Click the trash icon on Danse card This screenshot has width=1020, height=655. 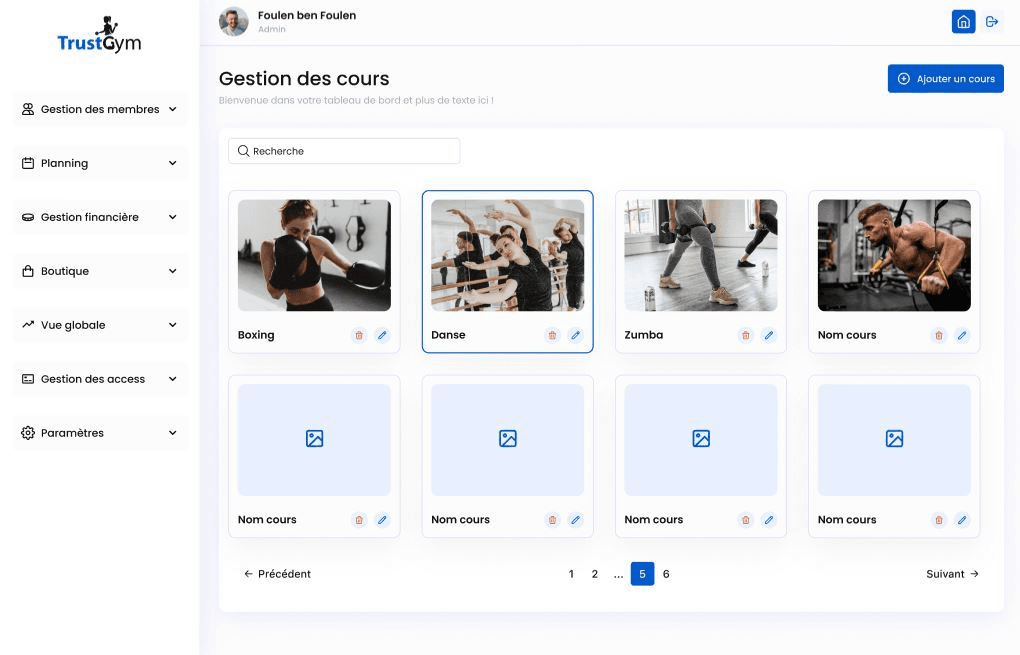[x=552, y=335]
